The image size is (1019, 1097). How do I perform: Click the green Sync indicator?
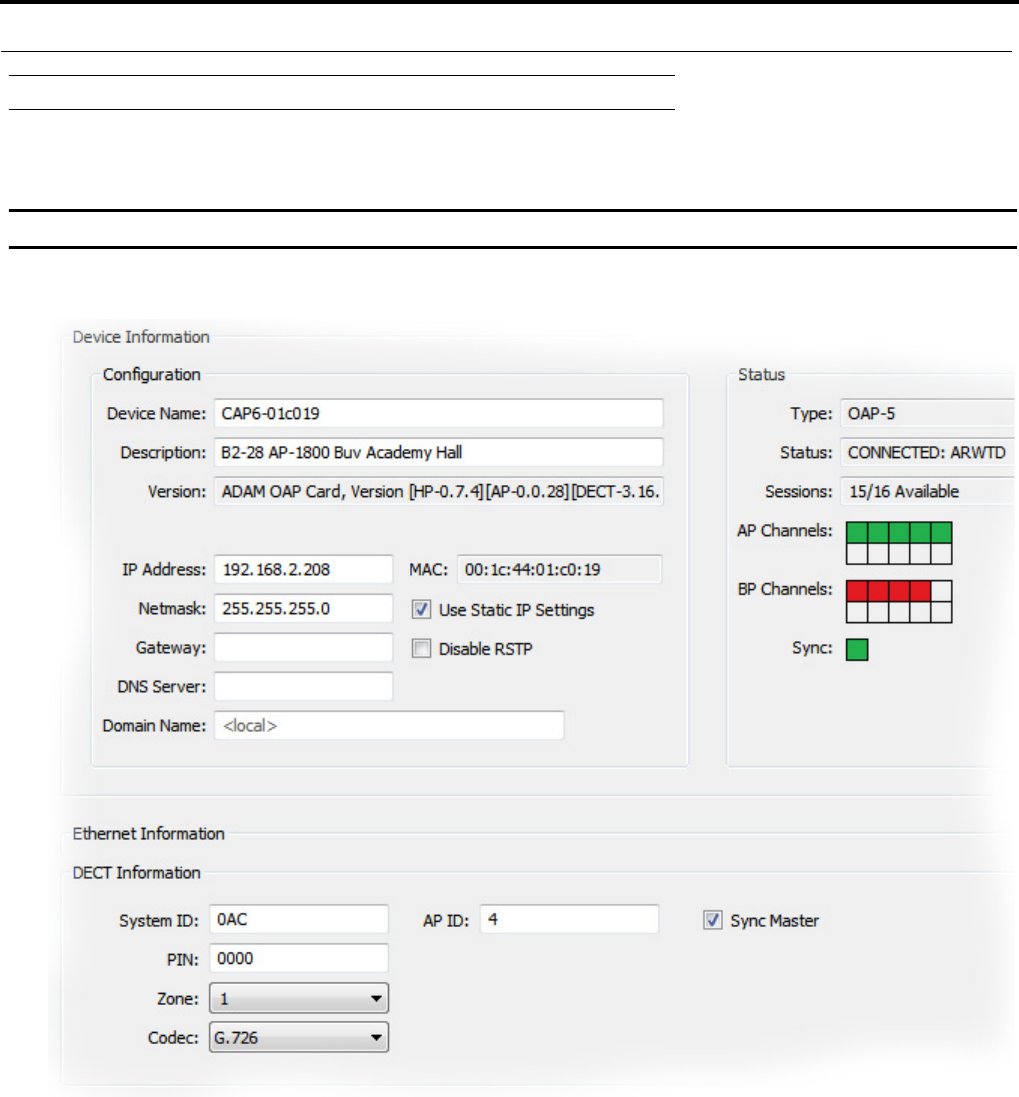[857, 649]
